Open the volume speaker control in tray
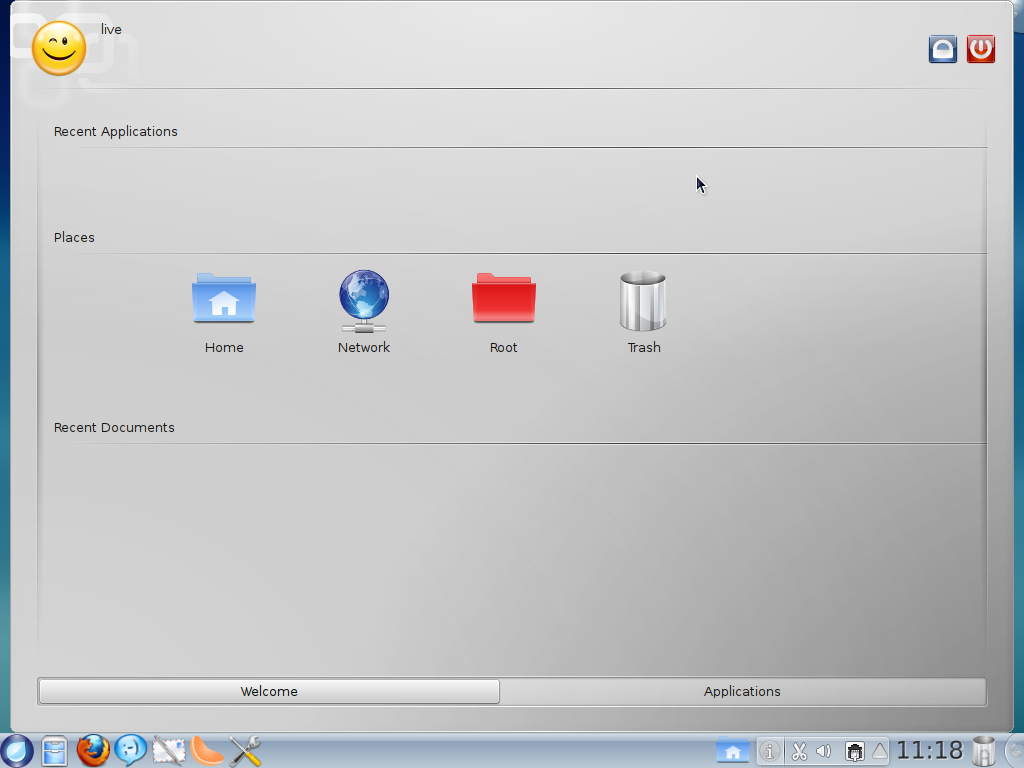Viewport: 1024px width, 768px height. tap(824, 751)
